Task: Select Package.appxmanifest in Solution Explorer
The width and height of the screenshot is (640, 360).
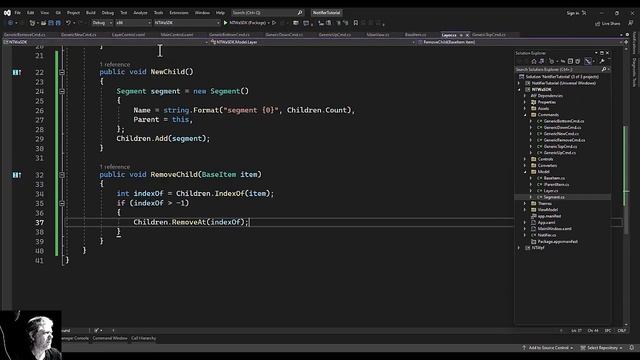Action: tap(558, 242)
